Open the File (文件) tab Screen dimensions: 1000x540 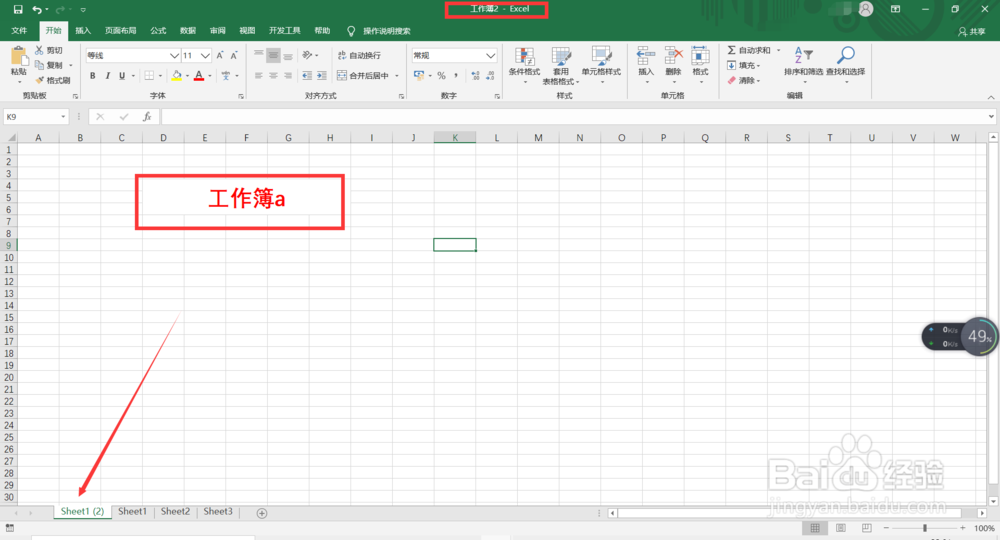click(19, 31)
